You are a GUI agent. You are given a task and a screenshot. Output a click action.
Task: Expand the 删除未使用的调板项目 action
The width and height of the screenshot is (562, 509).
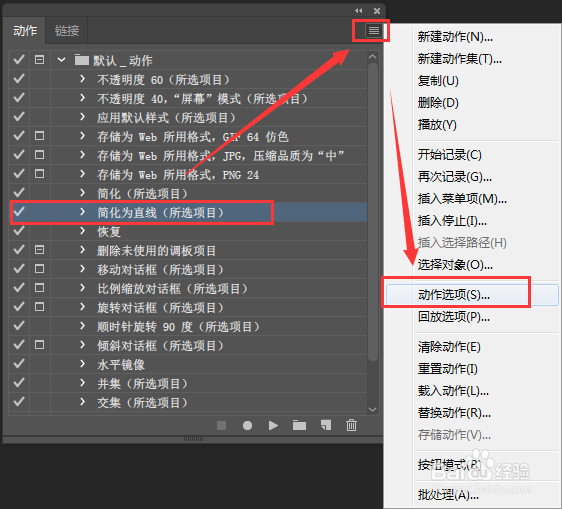[82, 250]
